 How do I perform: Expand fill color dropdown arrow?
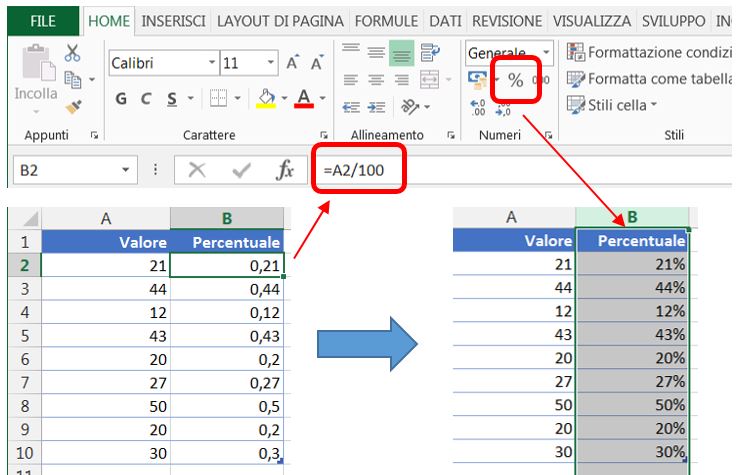[284, 99]
